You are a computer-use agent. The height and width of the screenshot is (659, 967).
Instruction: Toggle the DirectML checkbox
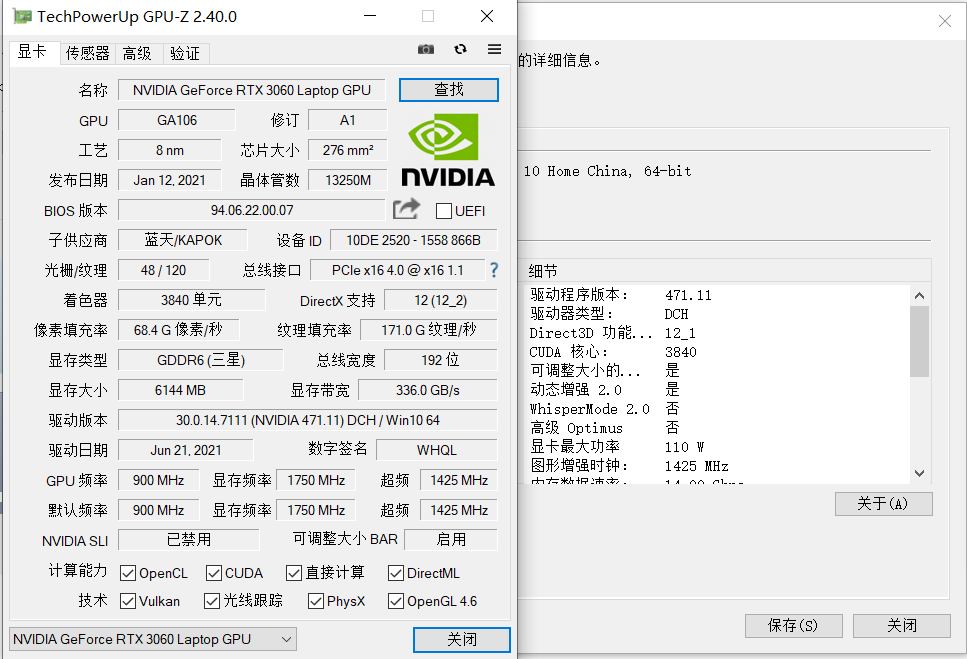tap(395, 573)
